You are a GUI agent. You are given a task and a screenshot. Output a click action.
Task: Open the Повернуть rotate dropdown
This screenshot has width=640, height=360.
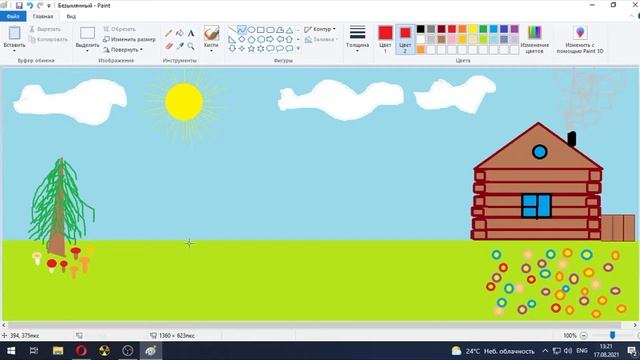point(123,49)
